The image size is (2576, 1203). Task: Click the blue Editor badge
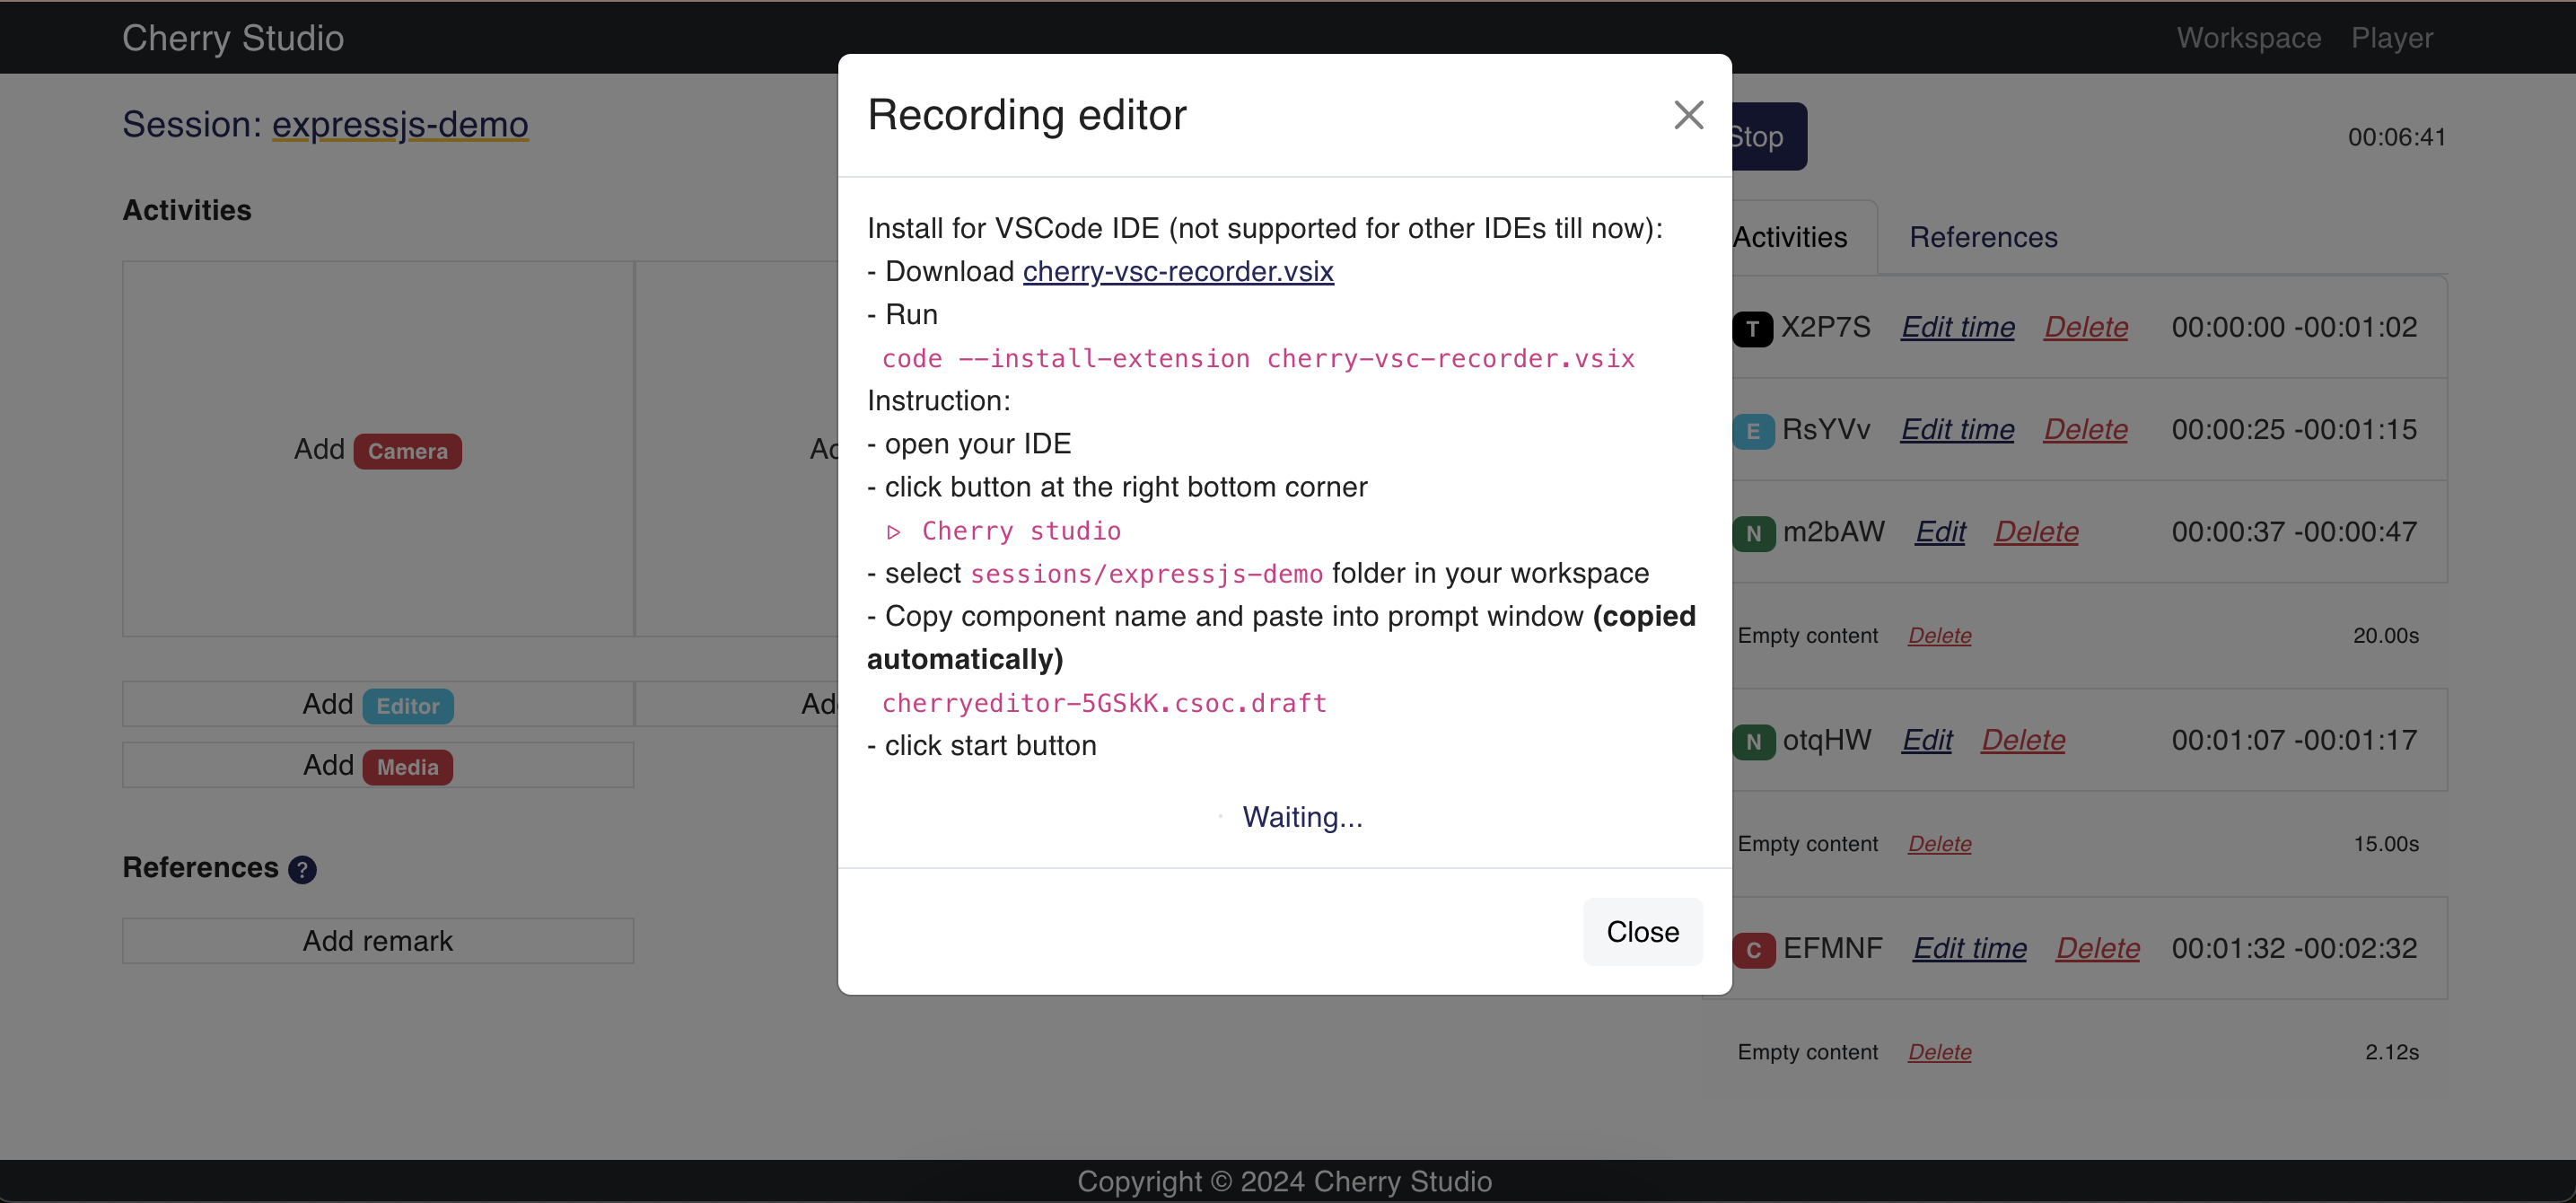[408, 706]
